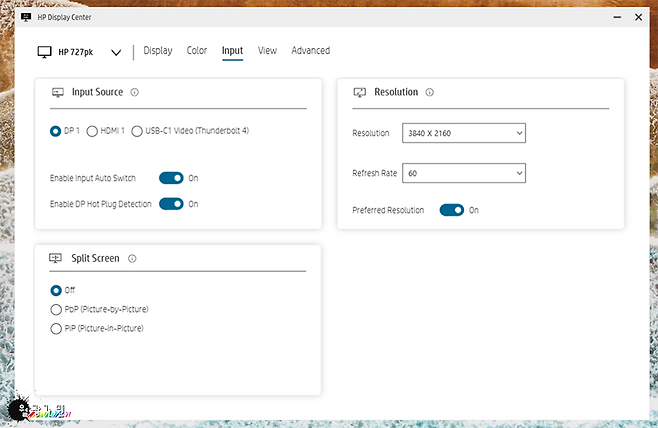The width and height of the screenshot is (658, 428).
Task: Click the Split Screen panel icon
Action: tap(55, 258)
